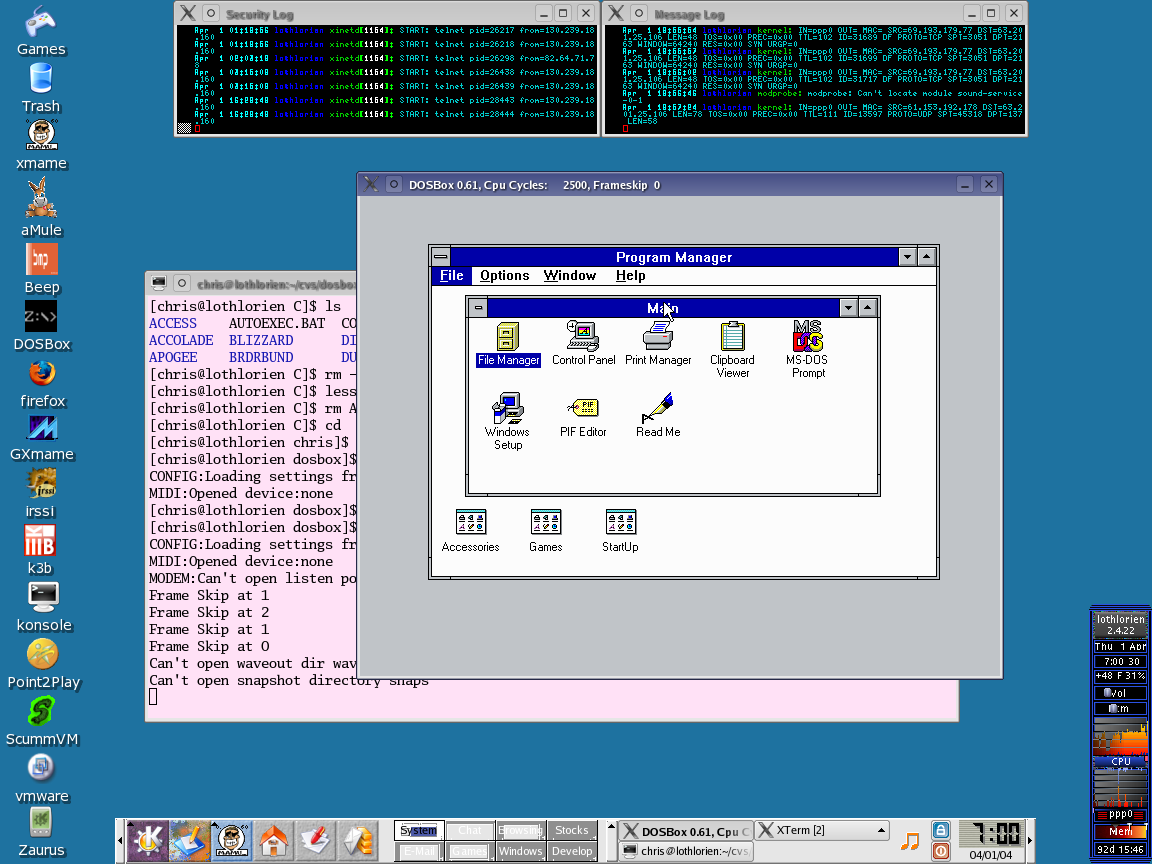1152x864 pixels.
Task: Click the panel clock showing 7:00
Action: [991, 834]
